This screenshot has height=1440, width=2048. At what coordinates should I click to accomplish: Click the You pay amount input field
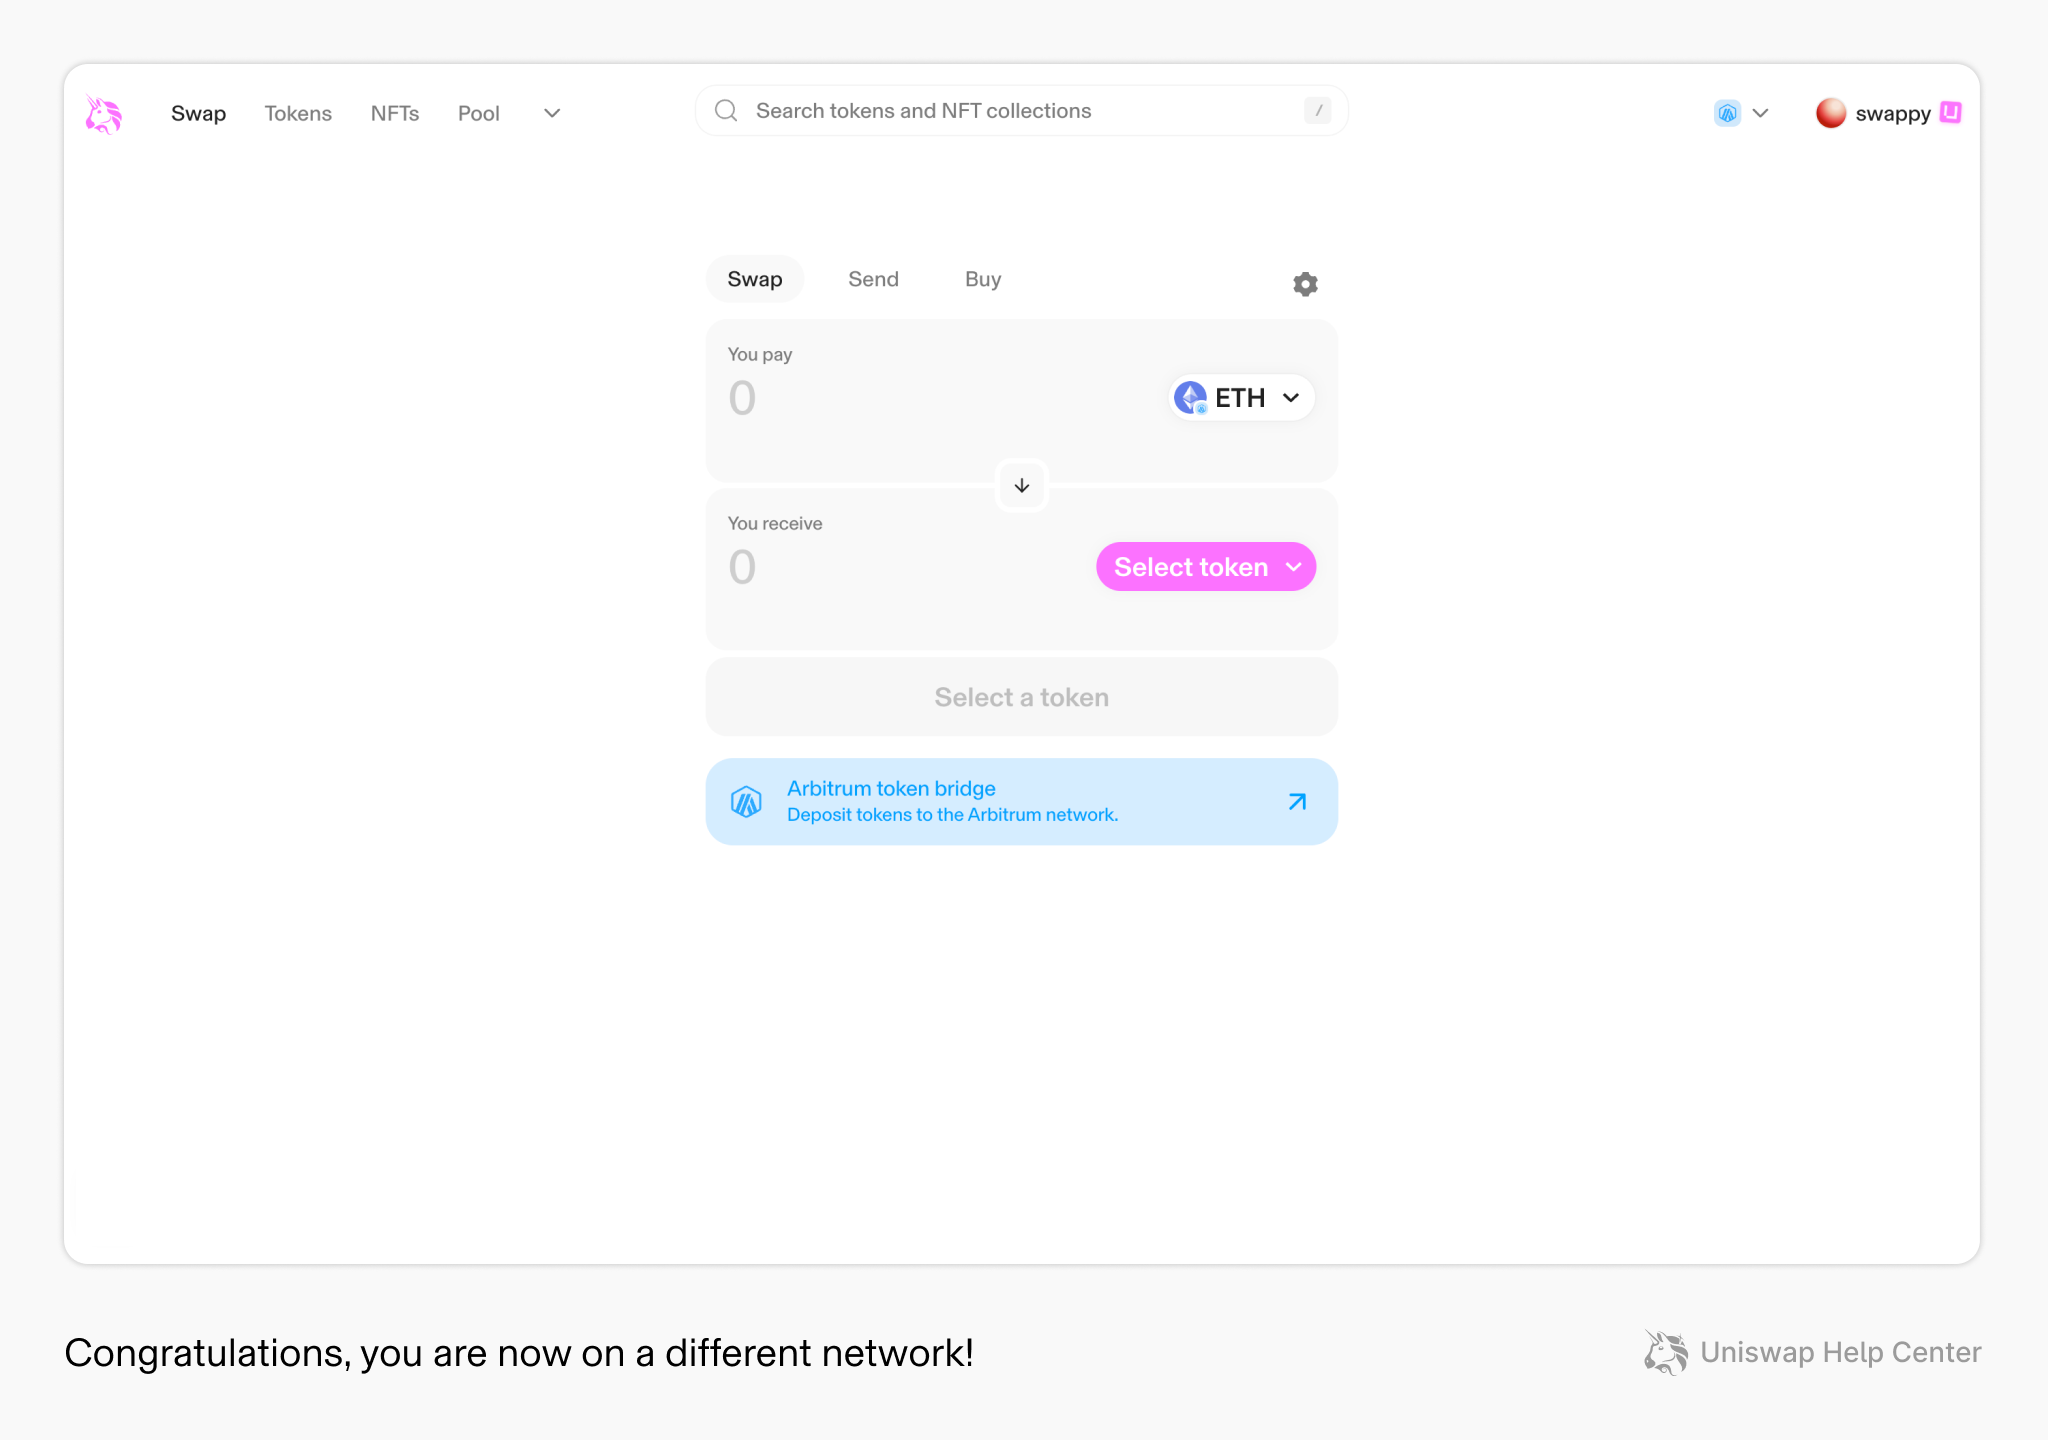click(x=850, y=398)
